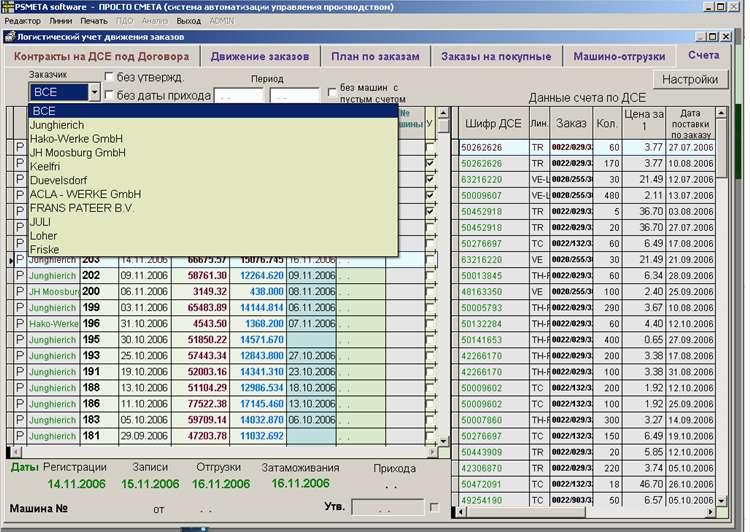Select the row with ДСЕ code 50452918

491,211
